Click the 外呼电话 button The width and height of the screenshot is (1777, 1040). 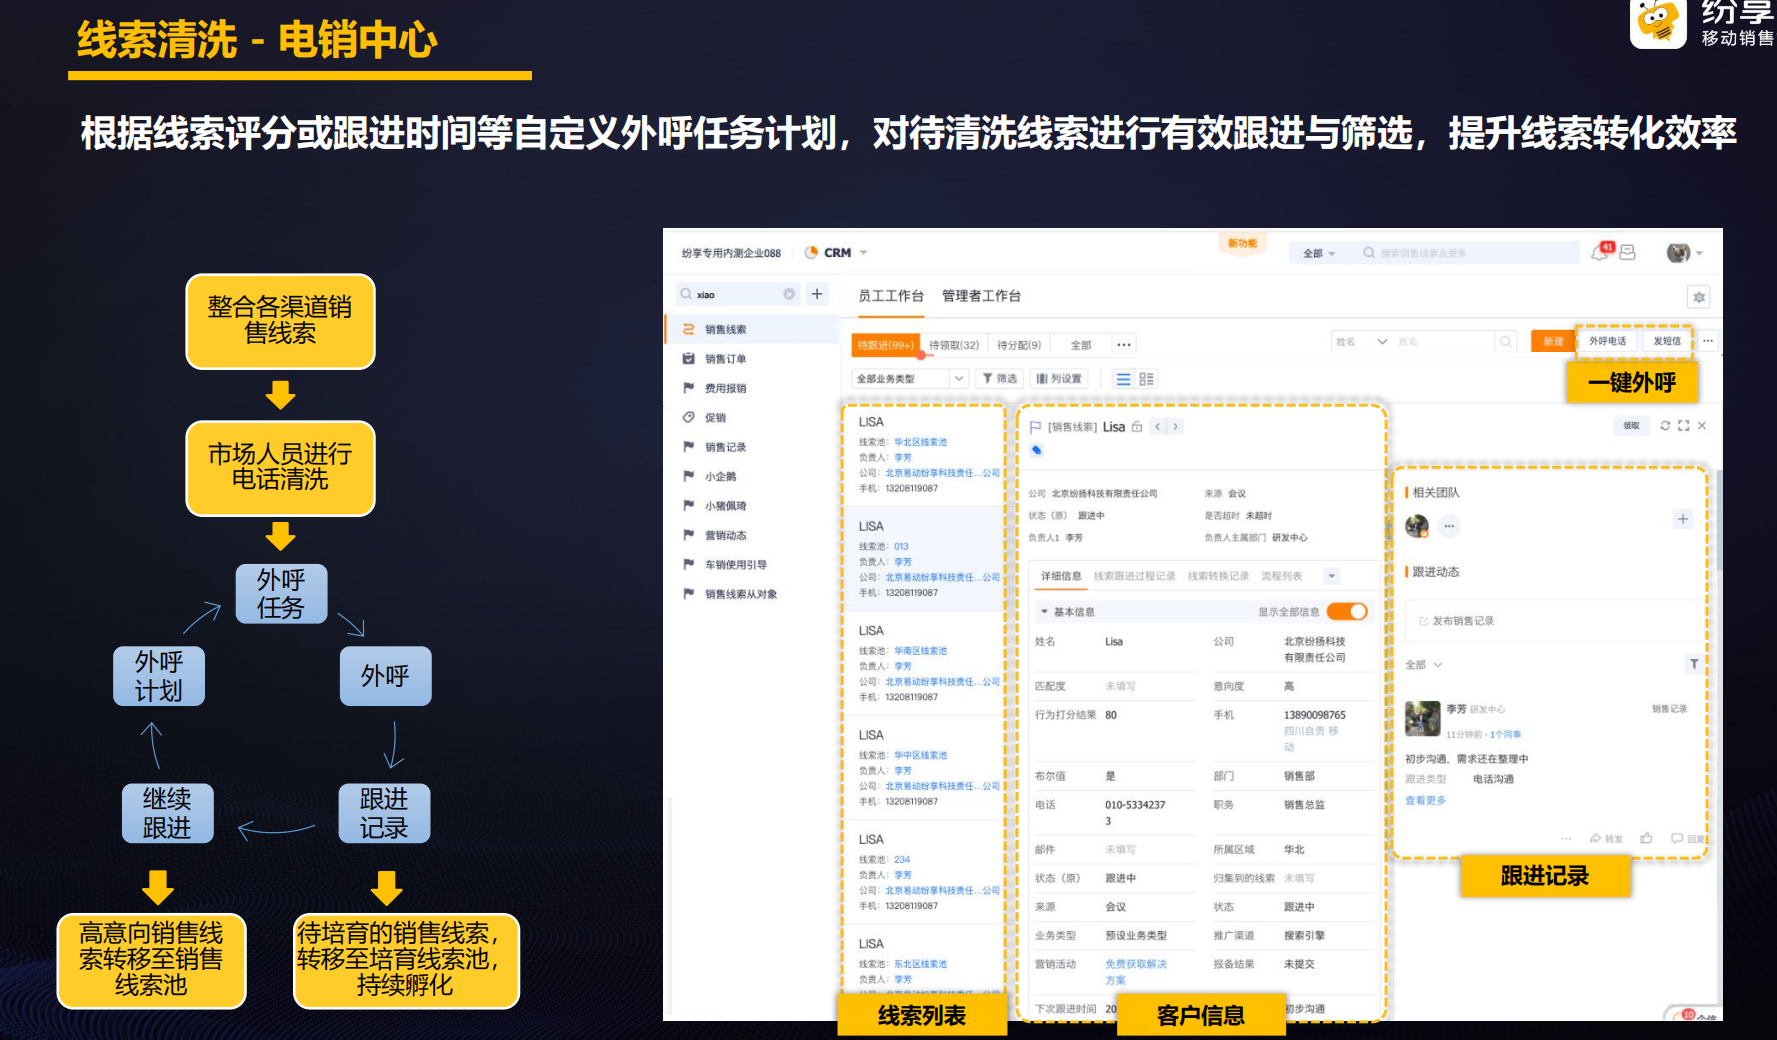(1607, 342)
